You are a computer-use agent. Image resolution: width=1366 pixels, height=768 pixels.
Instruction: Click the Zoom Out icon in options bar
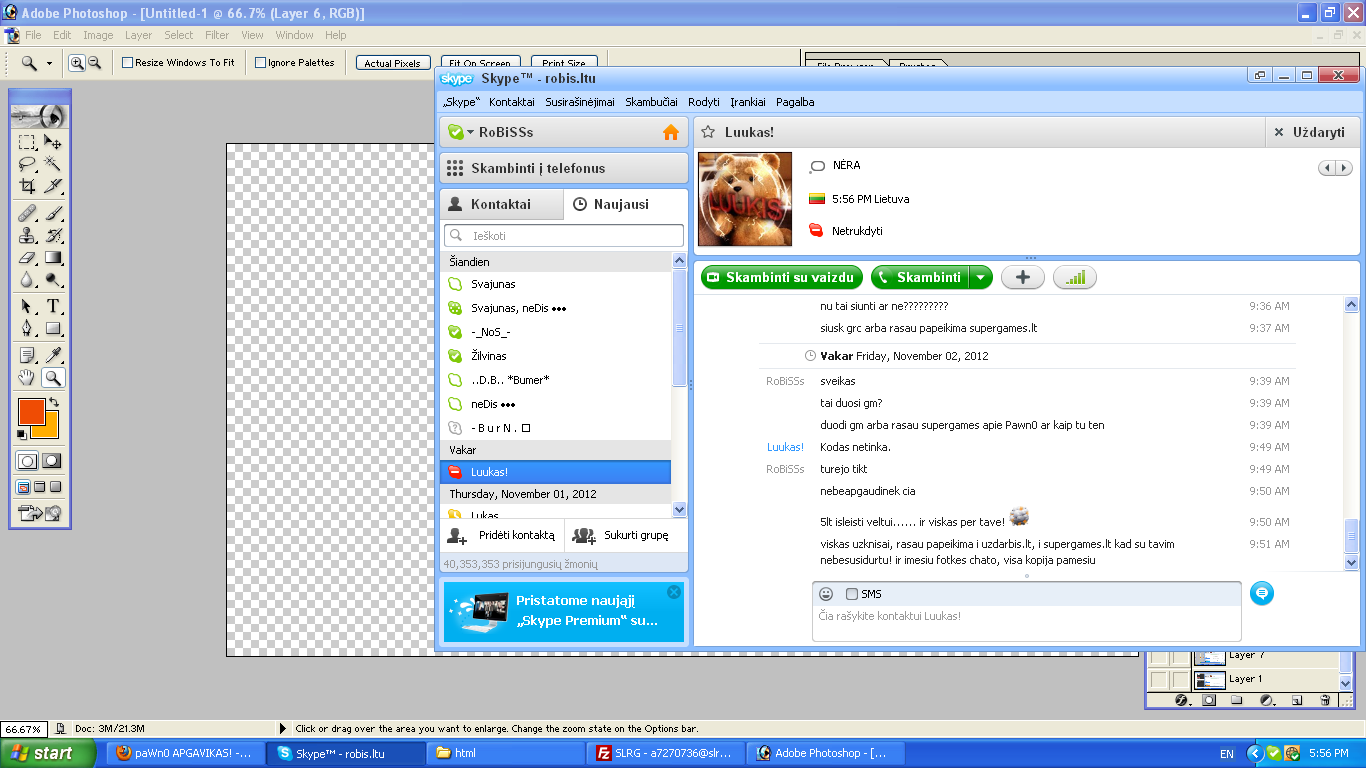click(95, 63)
